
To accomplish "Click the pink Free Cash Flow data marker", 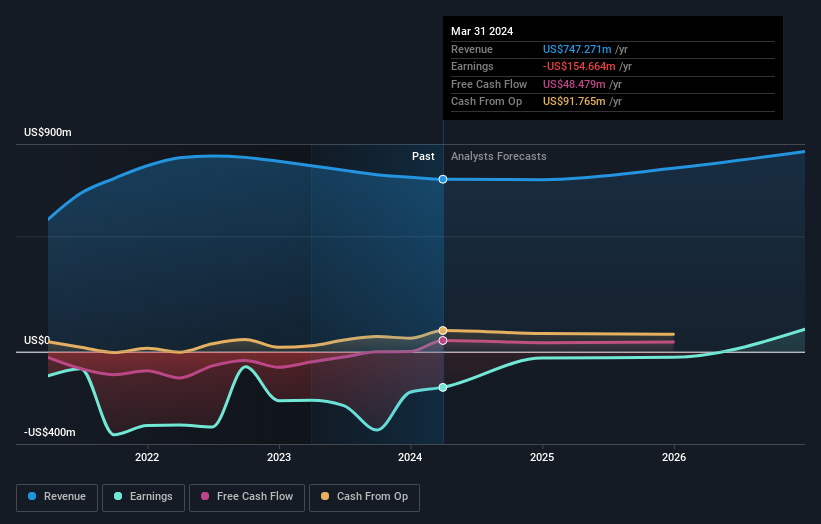I will coord(443,341).
